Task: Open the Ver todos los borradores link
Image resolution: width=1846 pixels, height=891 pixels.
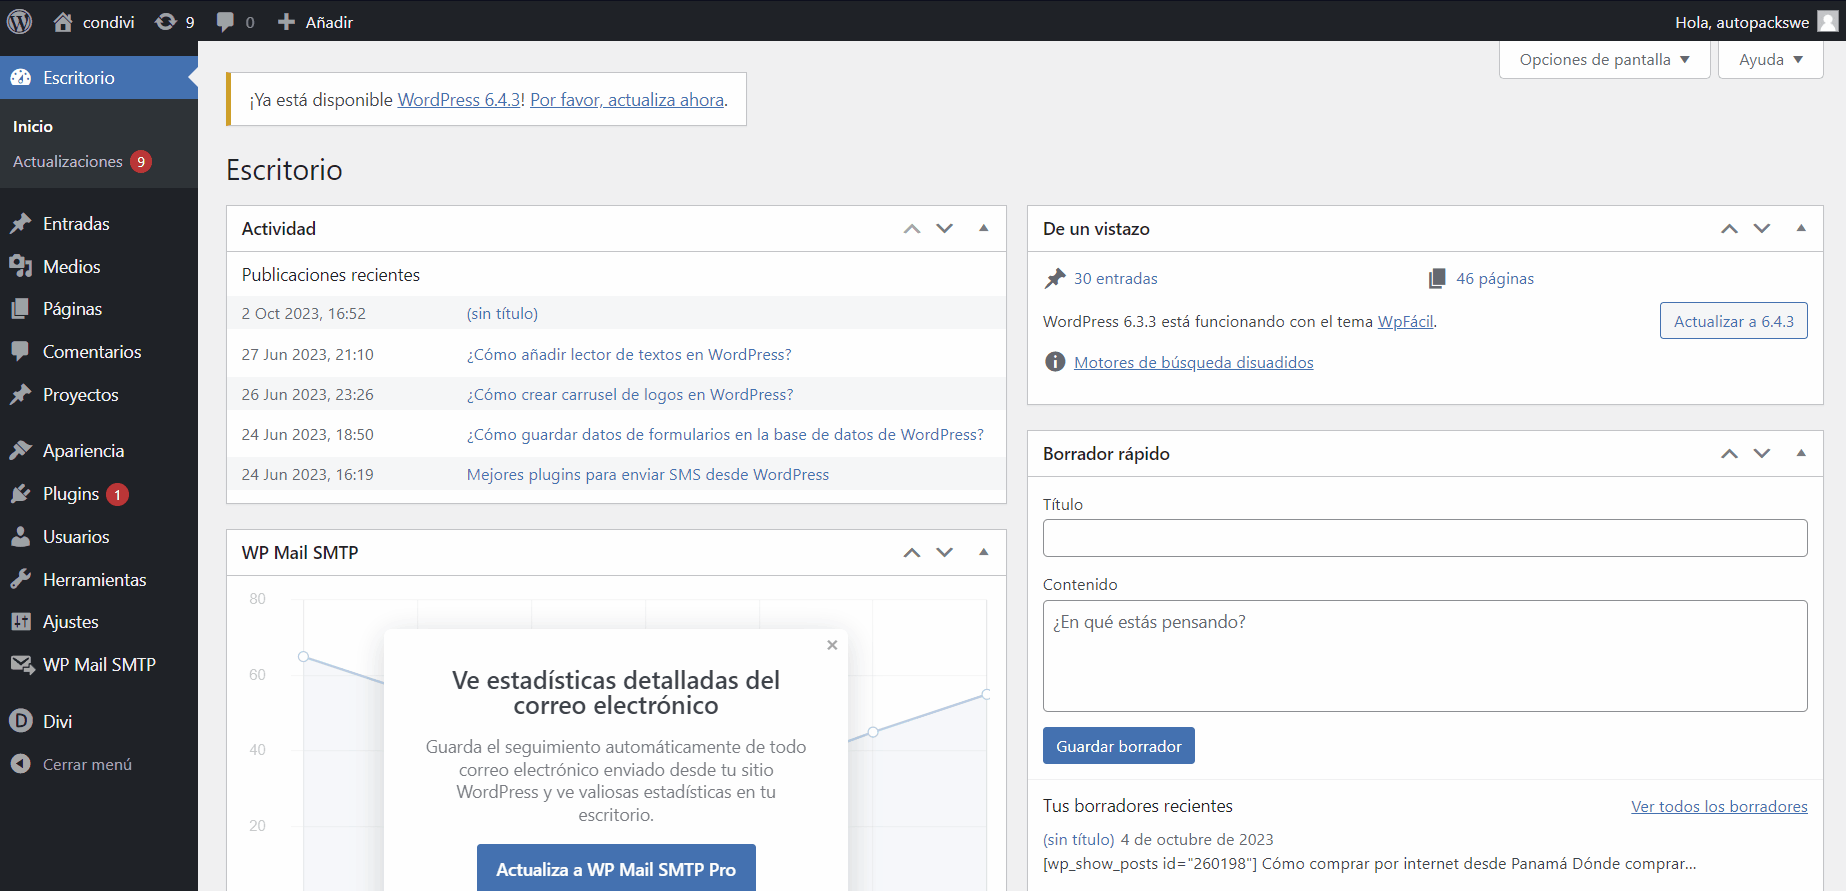Action: [1719, 806]
